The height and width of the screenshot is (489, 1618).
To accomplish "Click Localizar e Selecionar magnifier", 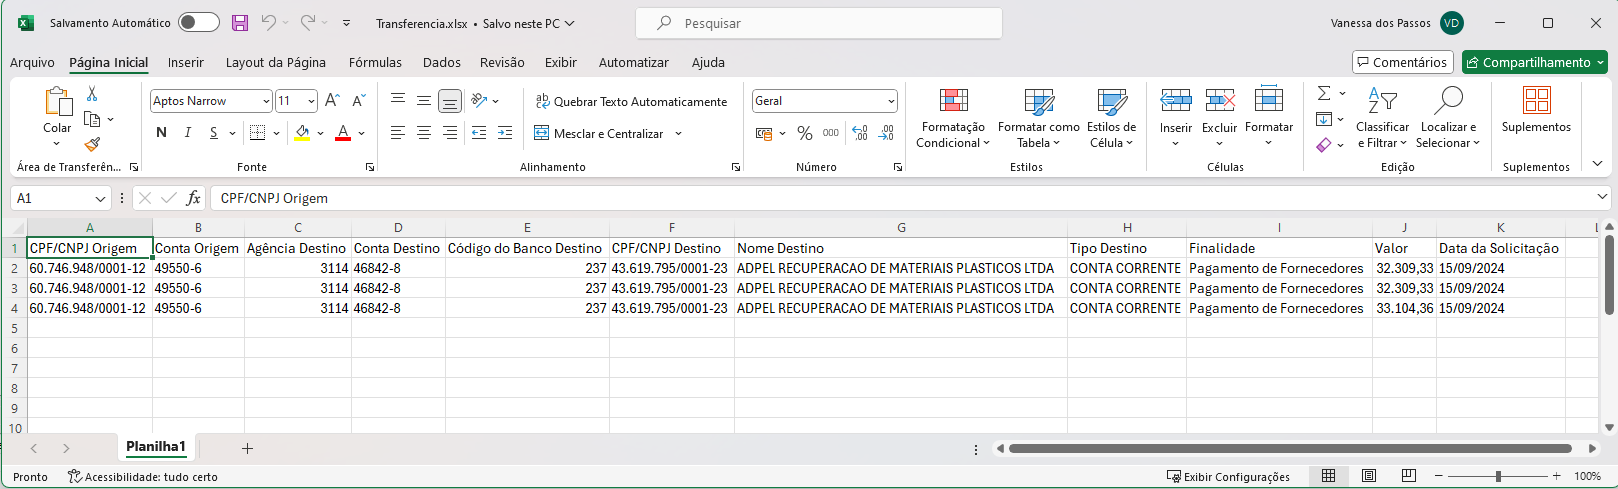I will point(1447,118).
